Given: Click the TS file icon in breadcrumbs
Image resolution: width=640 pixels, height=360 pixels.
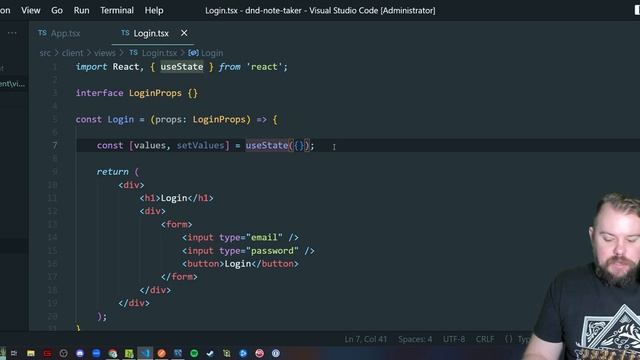Looking at the screenshot, I should pyautogui.click(x=133, y=53).
